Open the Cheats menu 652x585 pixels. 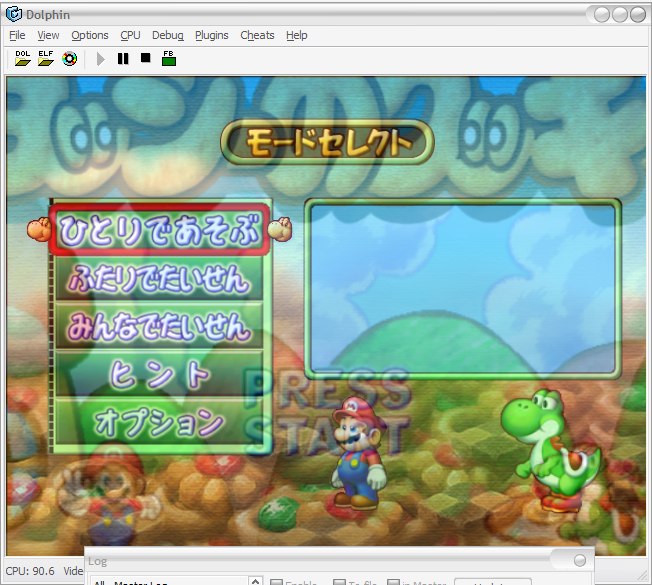(x=257, y=35)
